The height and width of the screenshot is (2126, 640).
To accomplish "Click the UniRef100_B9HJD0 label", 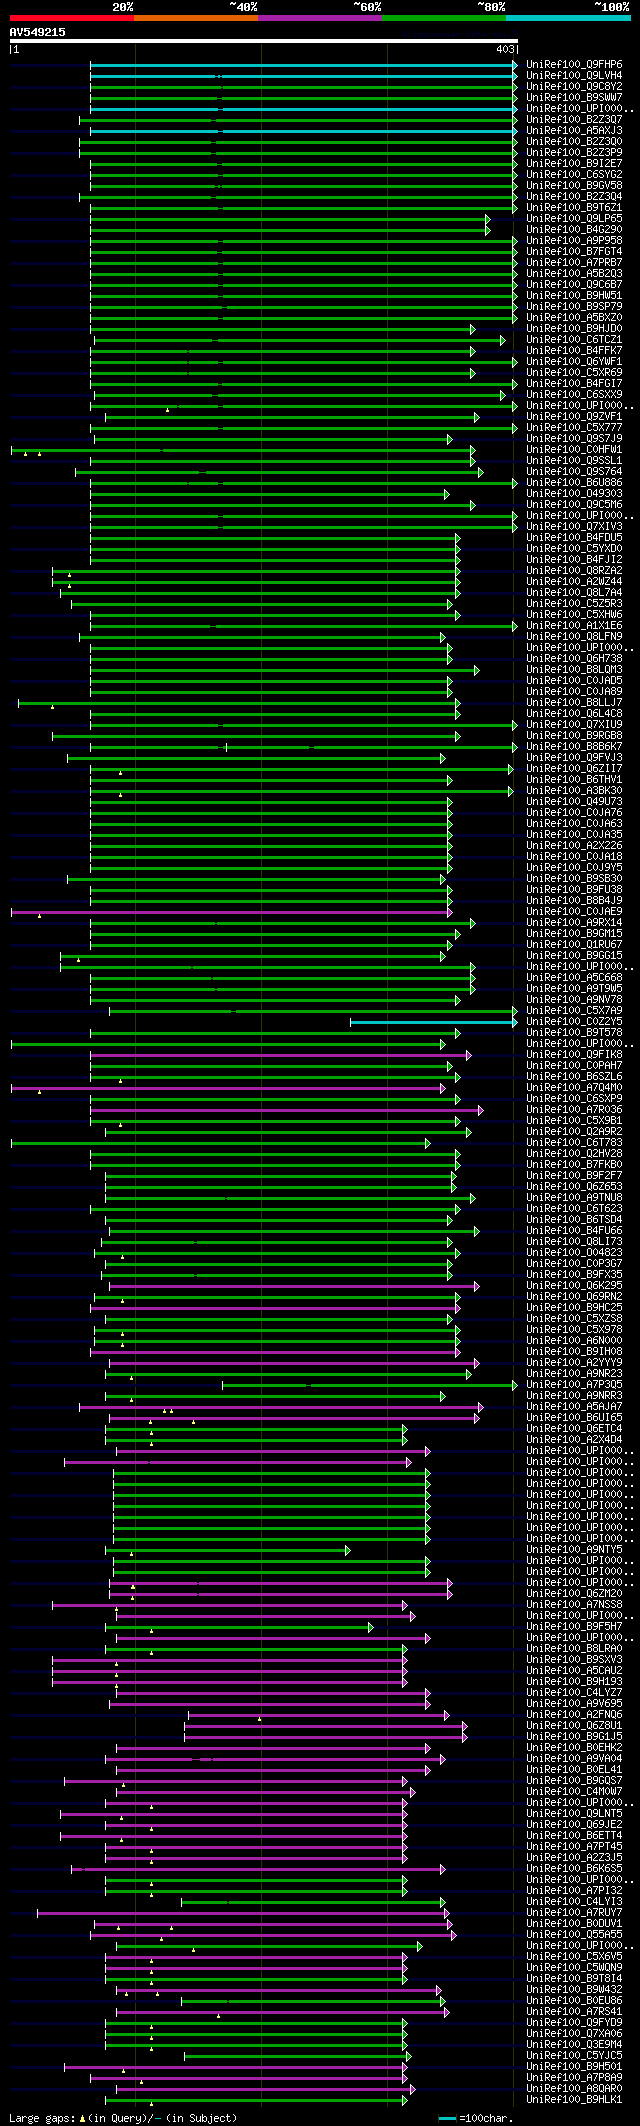I will [574, 328].
